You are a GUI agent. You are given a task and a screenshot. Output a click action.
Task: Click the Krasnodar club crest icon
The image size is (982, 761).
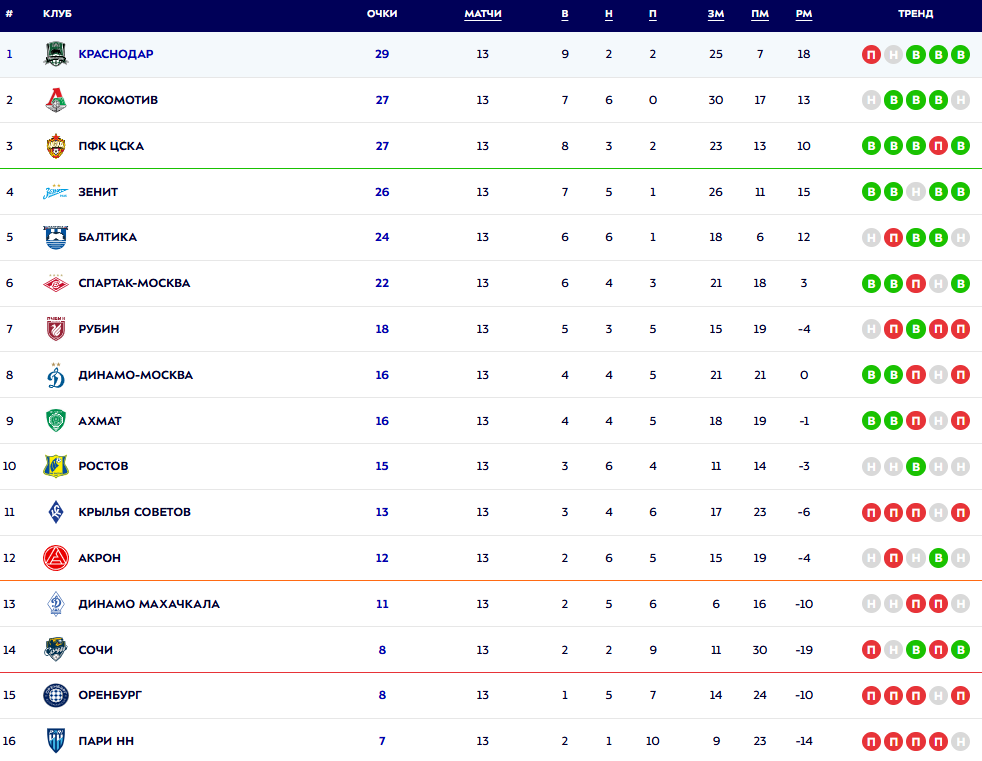point(56,54)
